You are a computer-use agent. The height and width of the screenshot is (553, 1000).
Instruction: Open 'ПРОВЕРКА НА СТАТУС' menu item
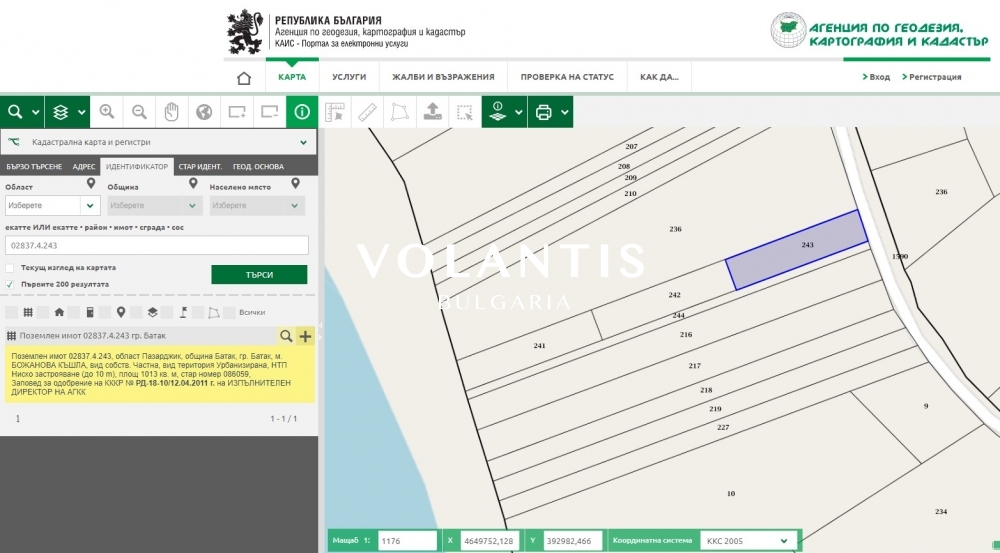pos(567,77)
